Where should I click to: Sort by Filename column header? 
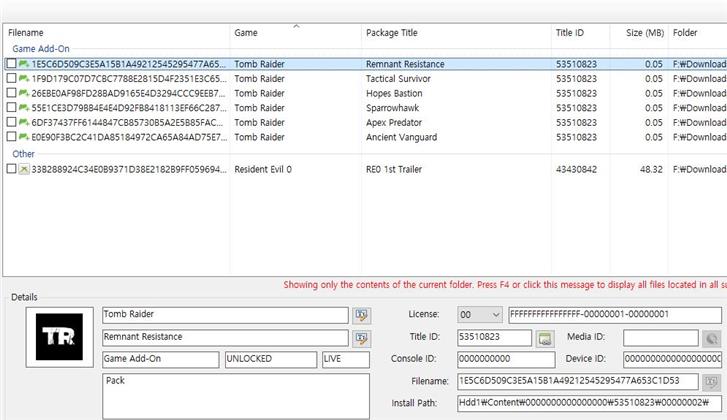point(26,33)
